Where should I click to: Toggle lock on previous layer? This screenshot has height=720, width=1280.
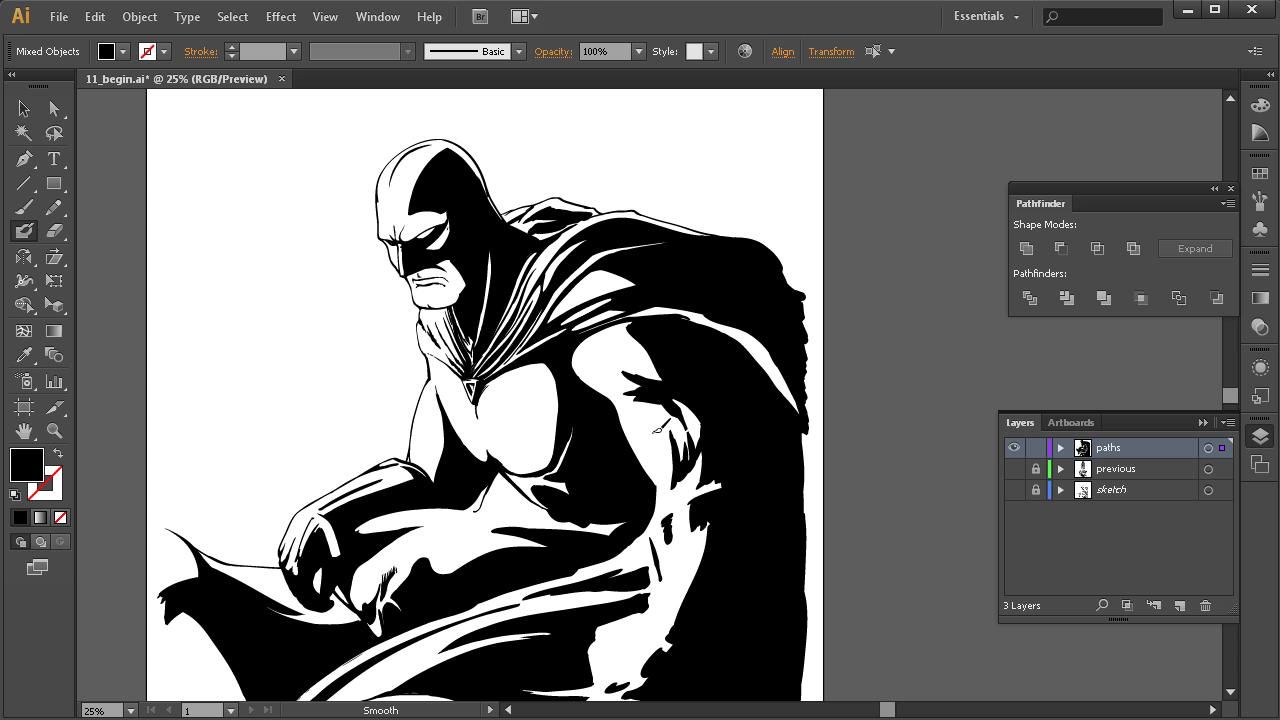coord(1036,469)
